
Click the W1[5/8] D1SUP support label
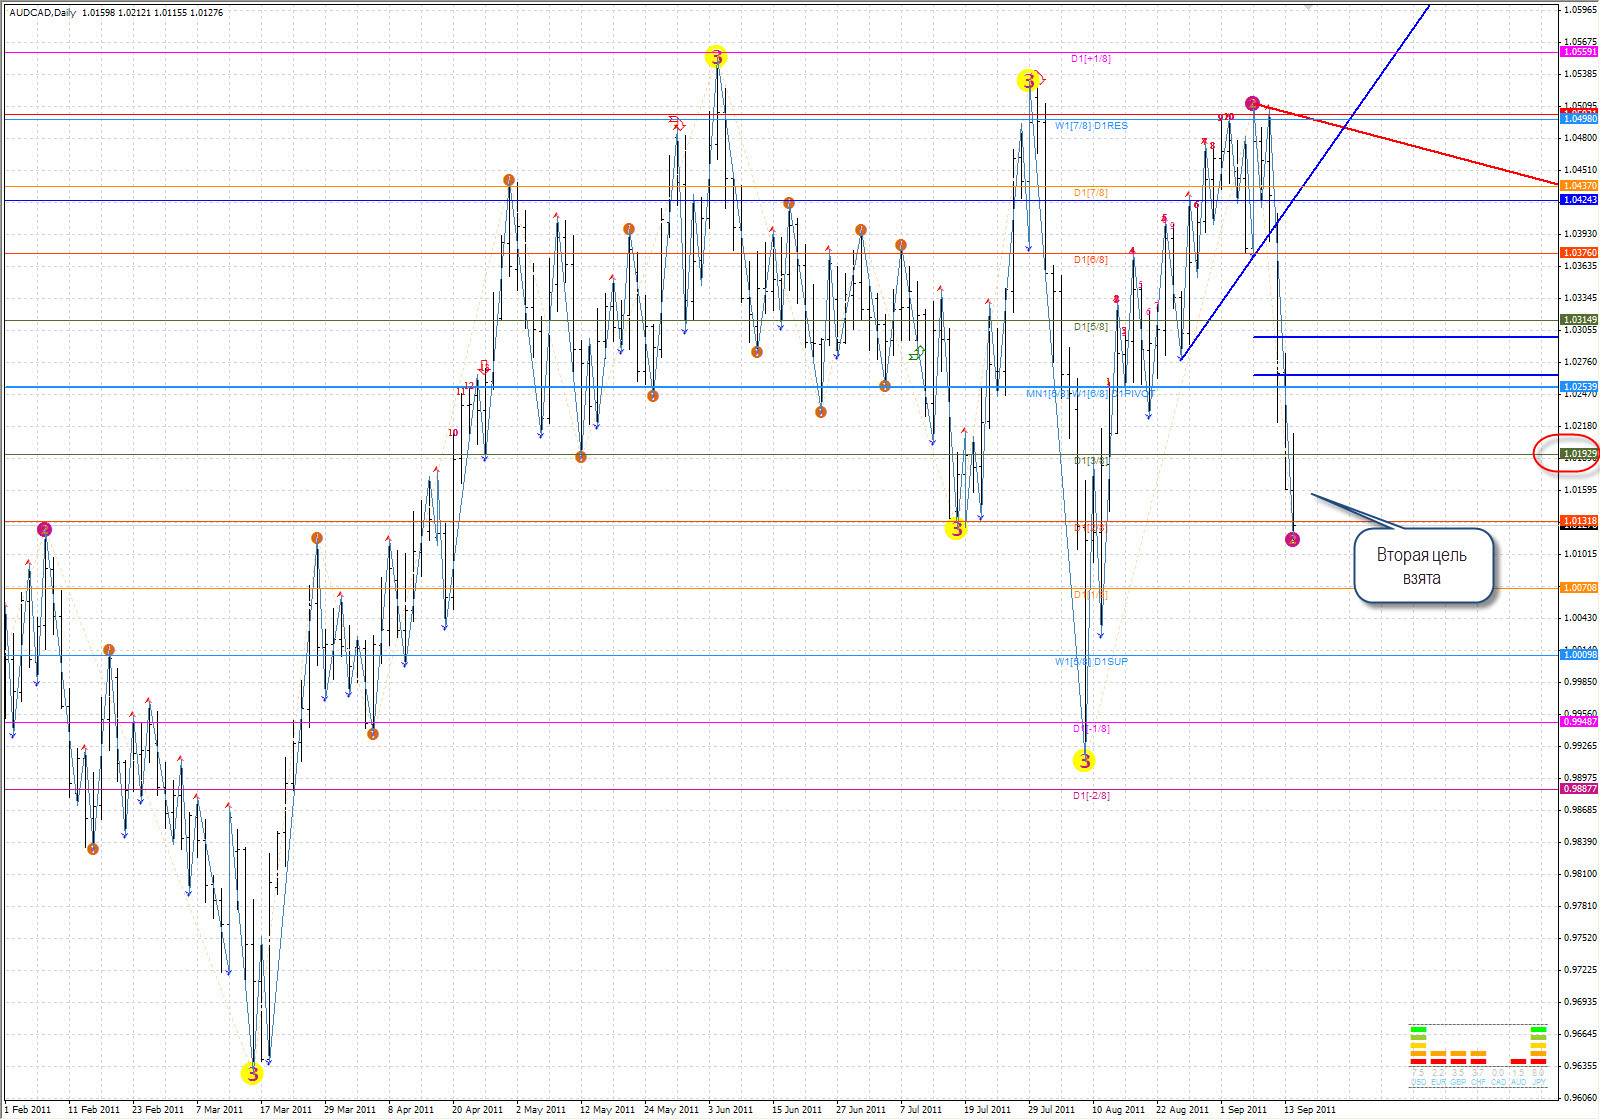tap(1090, 662)
